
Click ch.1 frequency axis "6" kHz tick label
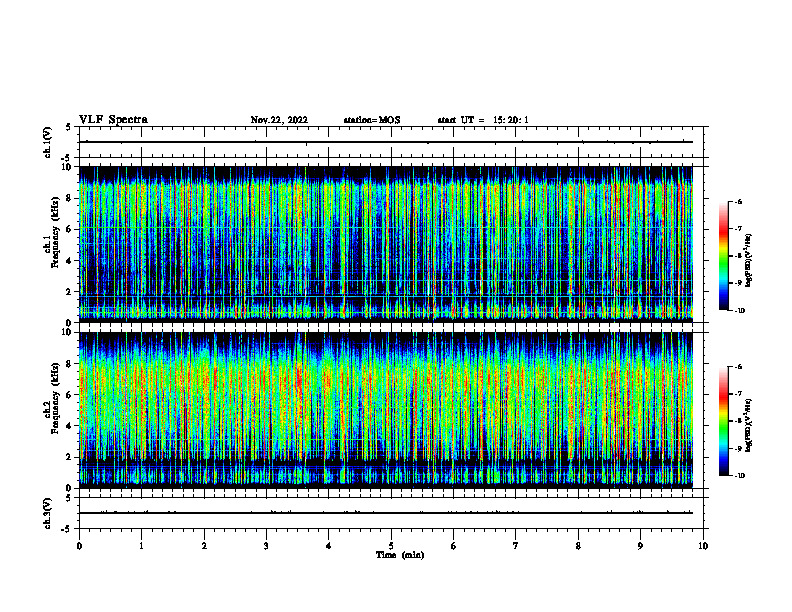70,229
